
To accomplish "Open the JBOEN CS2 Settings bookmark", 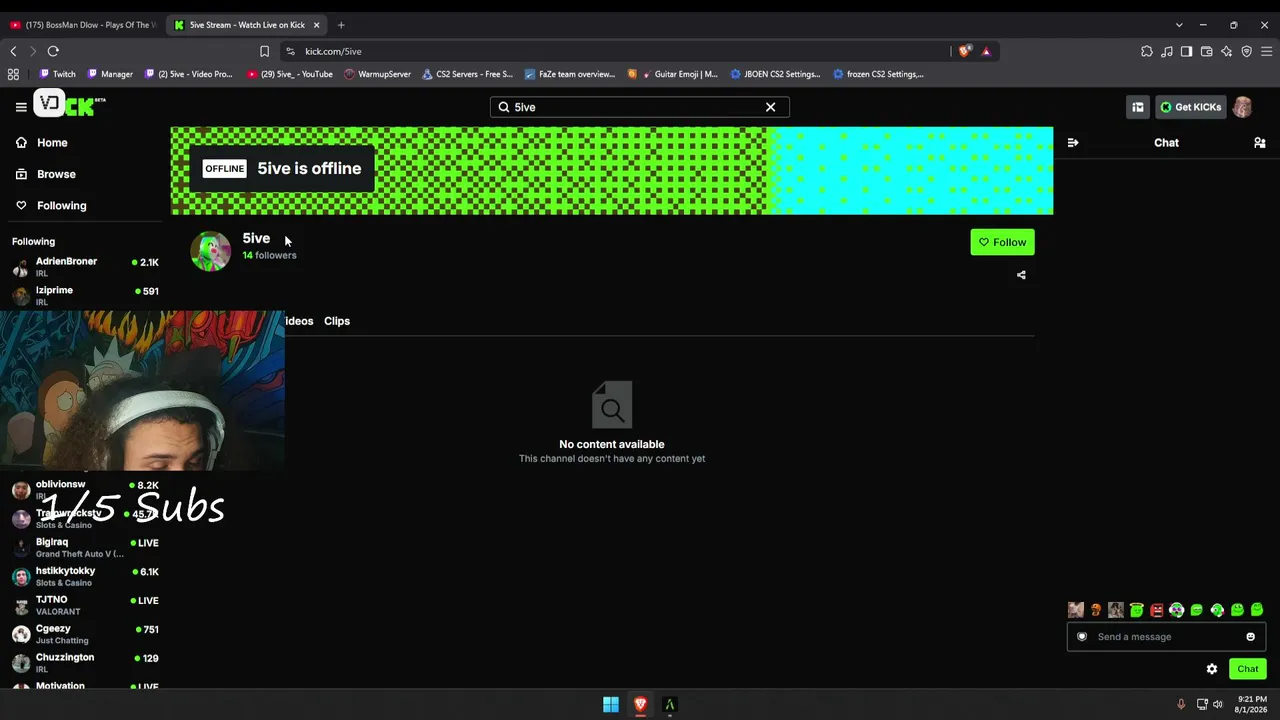I will point(775,74).
